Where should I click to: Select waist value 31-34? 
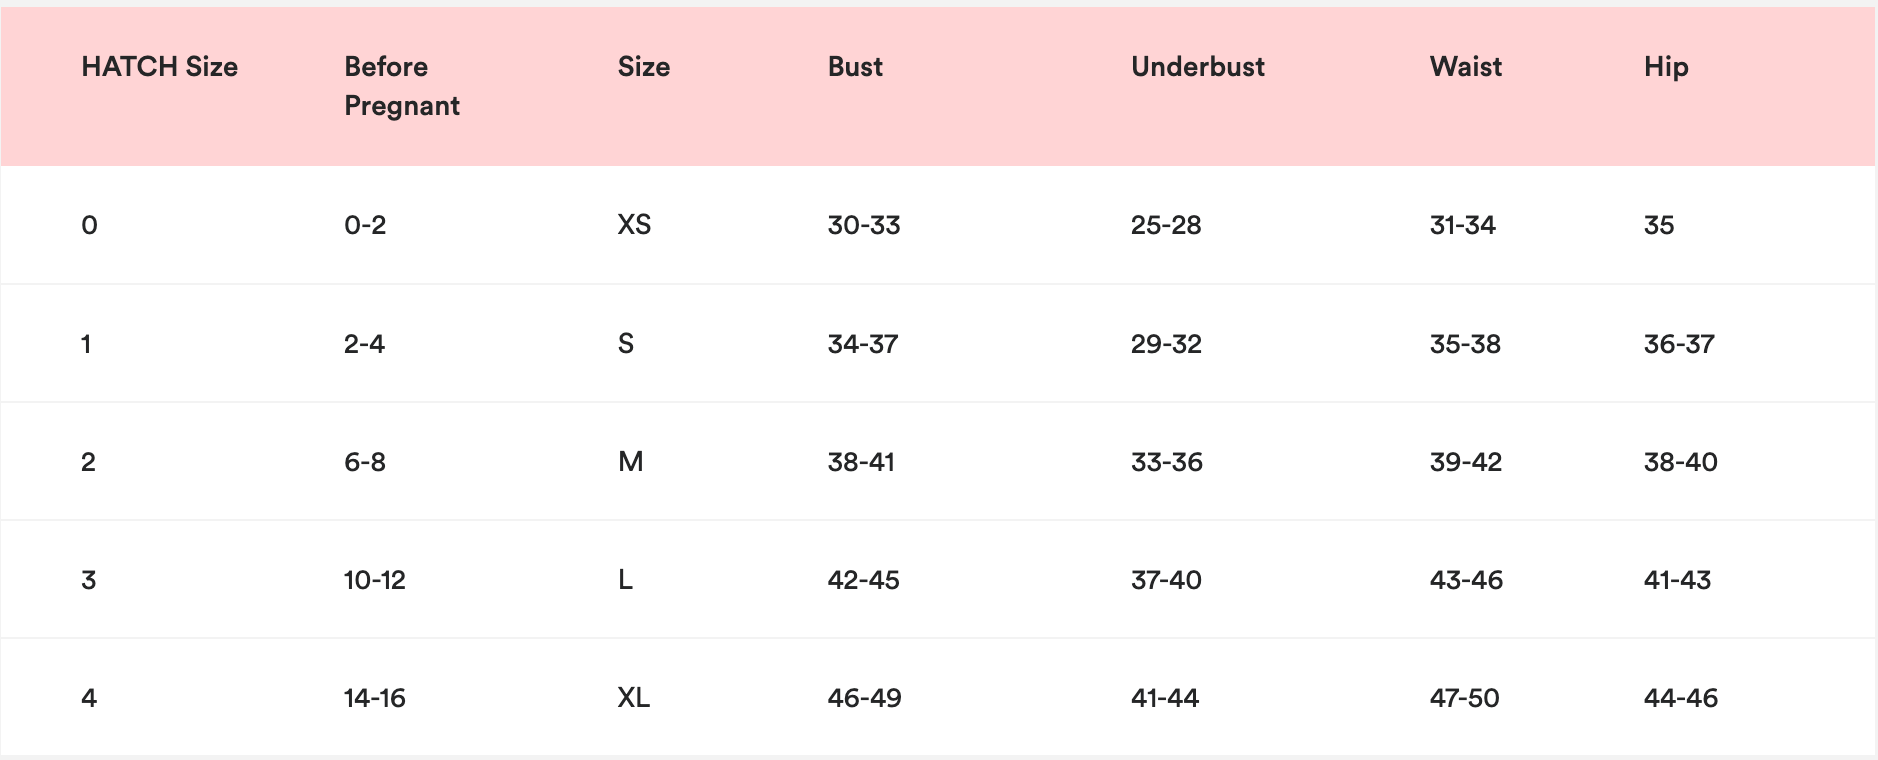1463,224
